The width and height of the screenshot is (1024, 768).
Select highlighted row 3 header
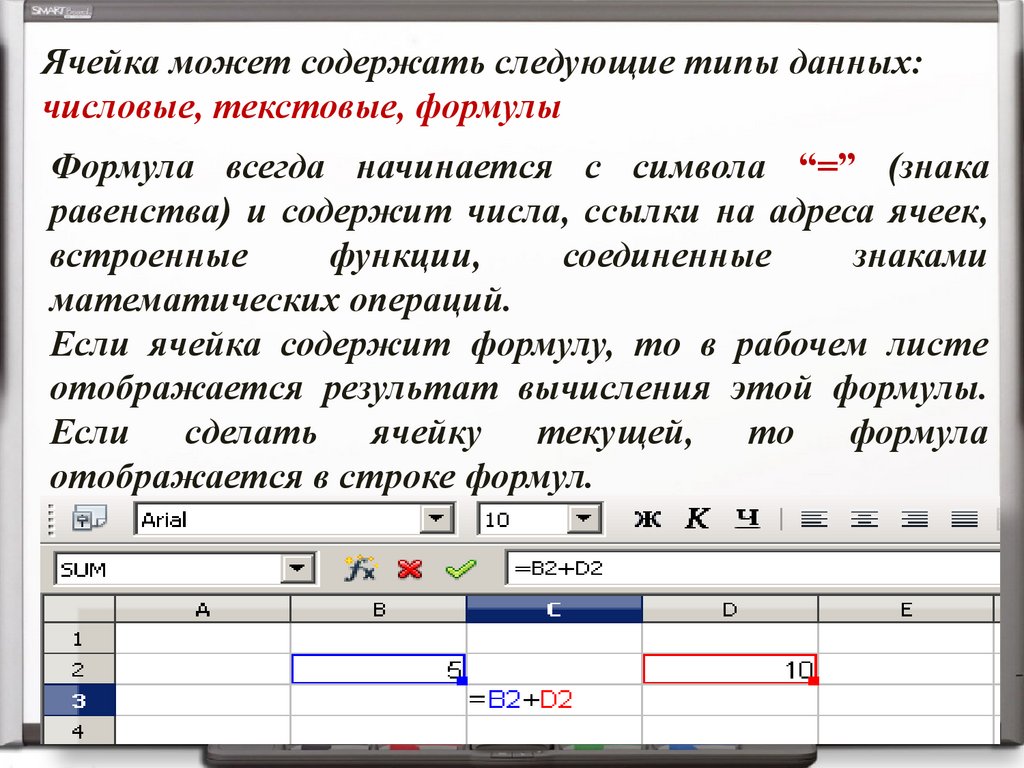[78, 700]
